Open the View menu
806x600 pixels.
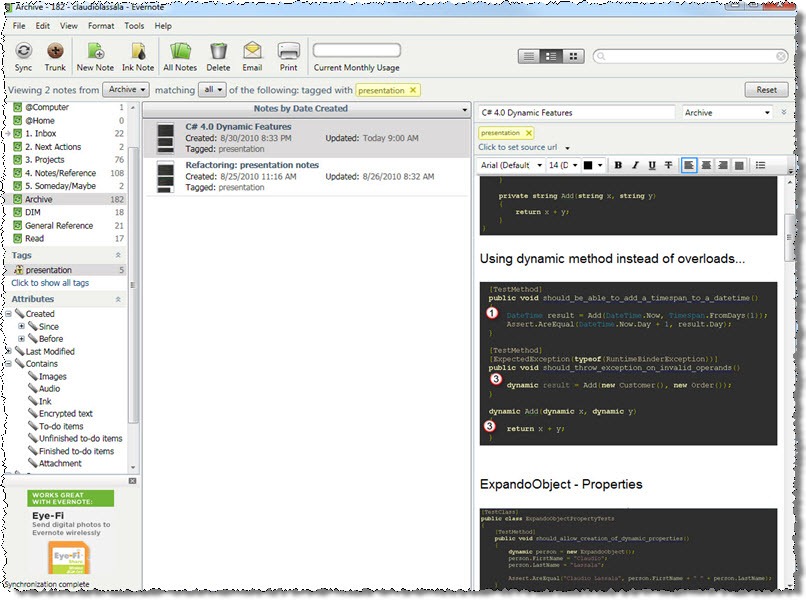click(68, 26)
